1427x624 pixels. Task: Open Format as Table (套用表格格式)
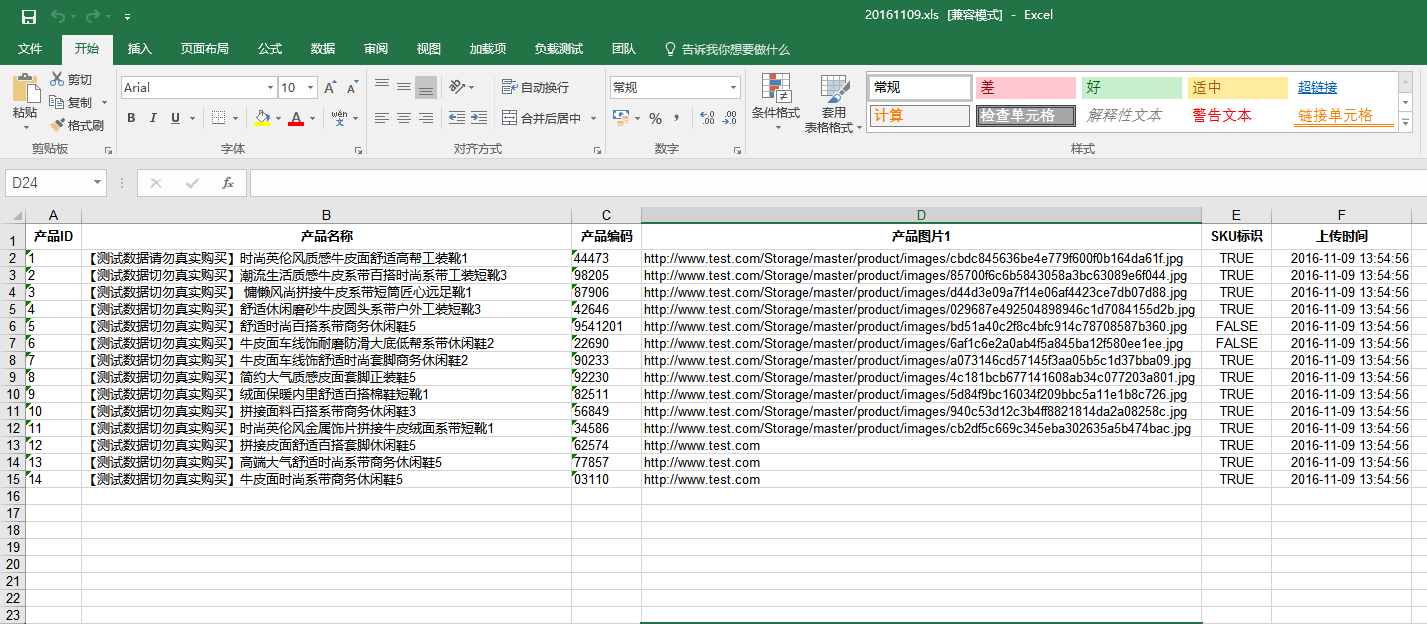point(834,104)
